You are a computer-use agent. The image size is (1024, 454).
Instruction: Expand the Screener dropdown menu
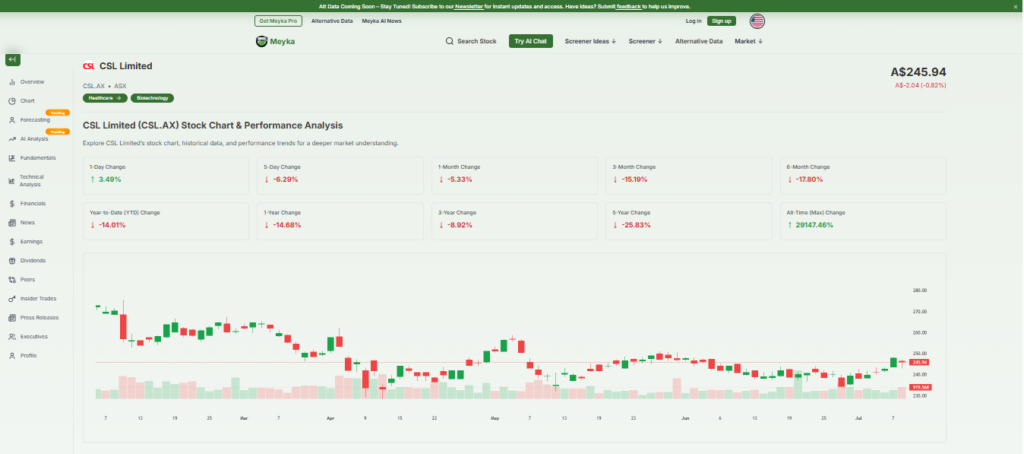(x=645, y=41)
